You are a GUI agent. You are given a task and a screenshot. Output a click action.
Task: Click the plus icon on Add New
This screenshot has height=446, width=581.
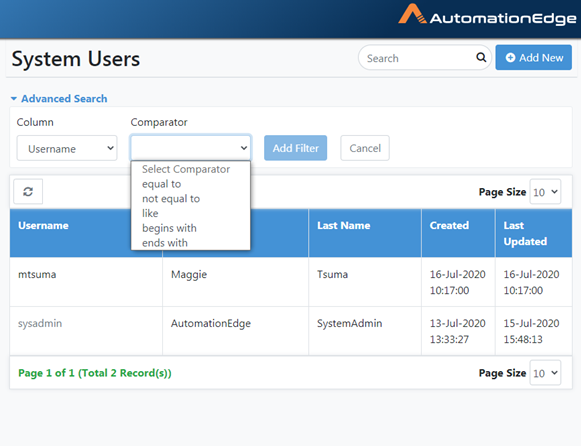coord(510,58)
